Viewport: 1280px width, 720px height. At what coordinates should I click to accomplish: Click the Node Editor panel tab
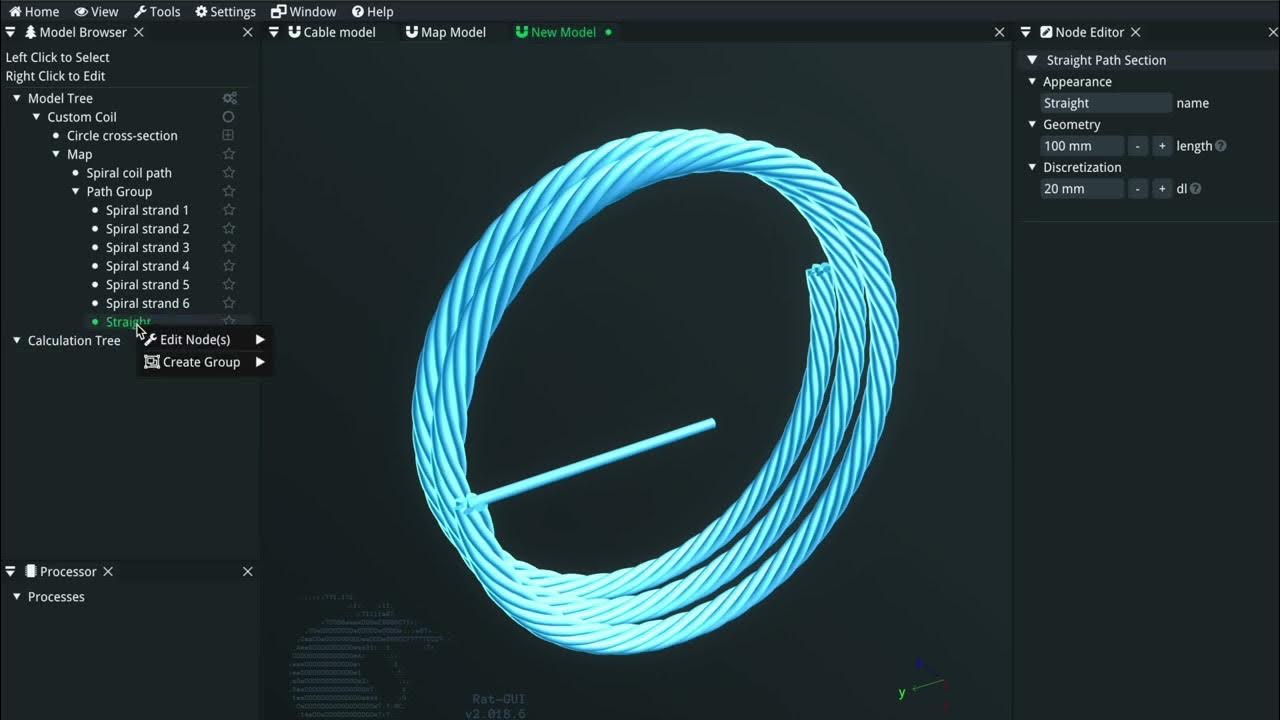[x=1082, y=32]
